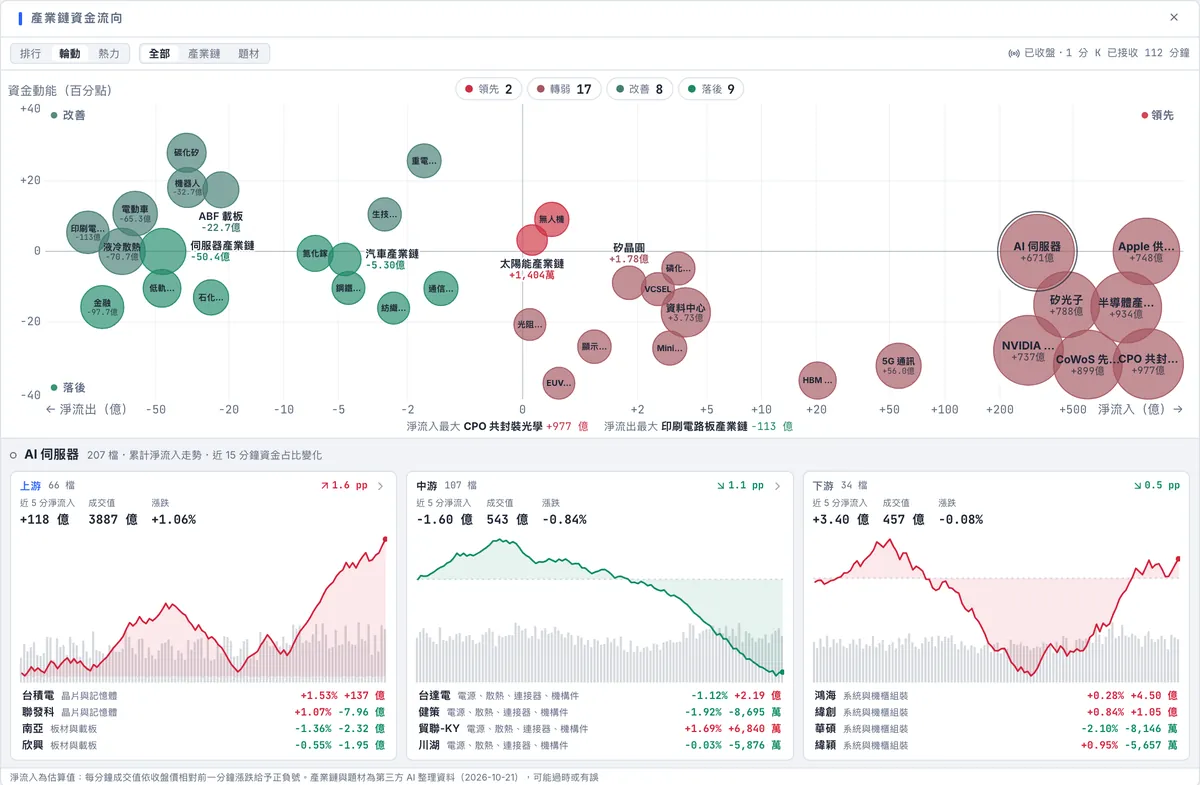This screenshot has width=1200, height=785.
Task: Click the 機器人 -32.7億 bubble
Action: click(x=187, y=186)
